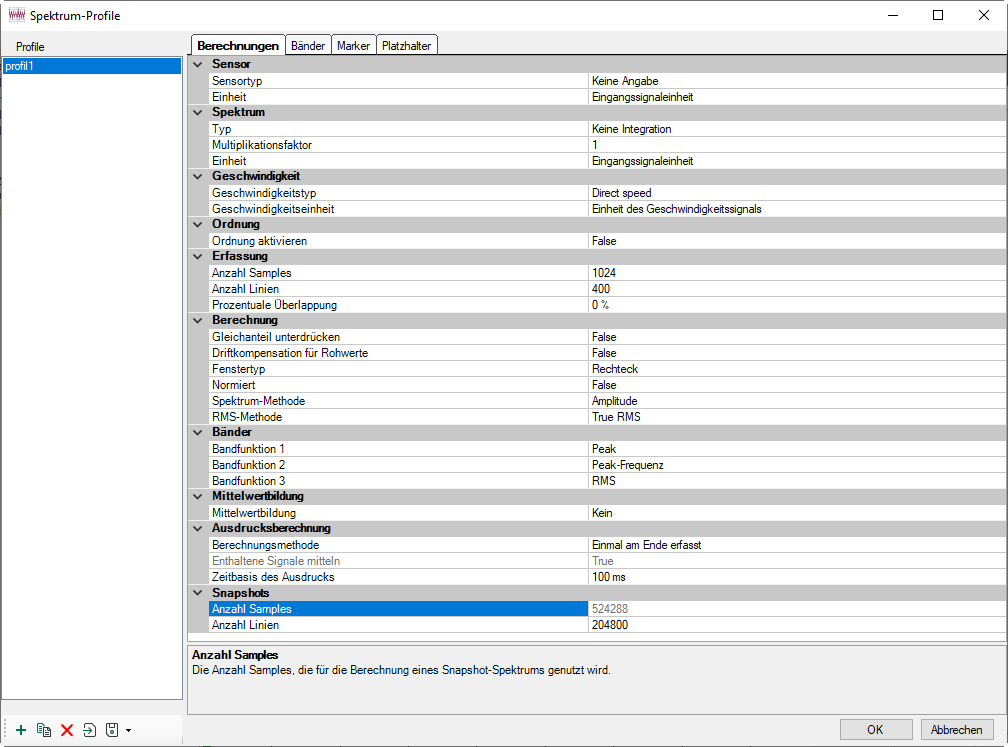Switch to the Bänder tab
This screenshot has width=1008, height=747.
(x=308, y=46)
